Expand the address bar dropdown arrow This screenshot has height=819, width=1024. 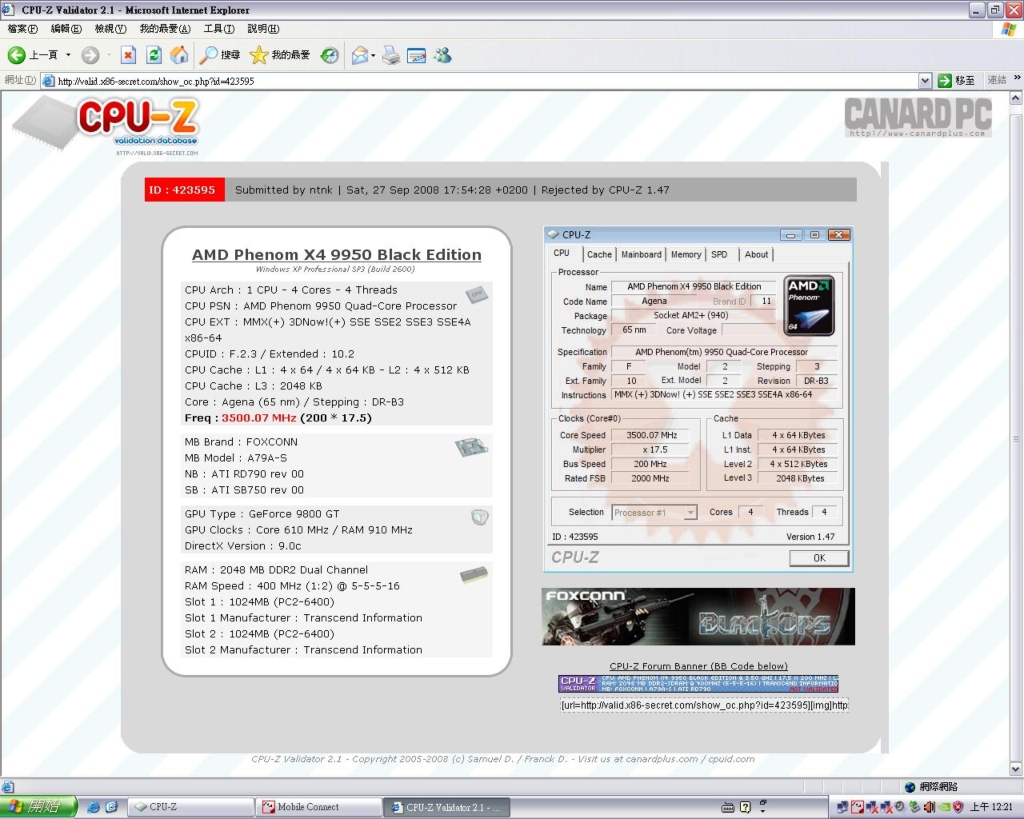(x=925, y=81)
